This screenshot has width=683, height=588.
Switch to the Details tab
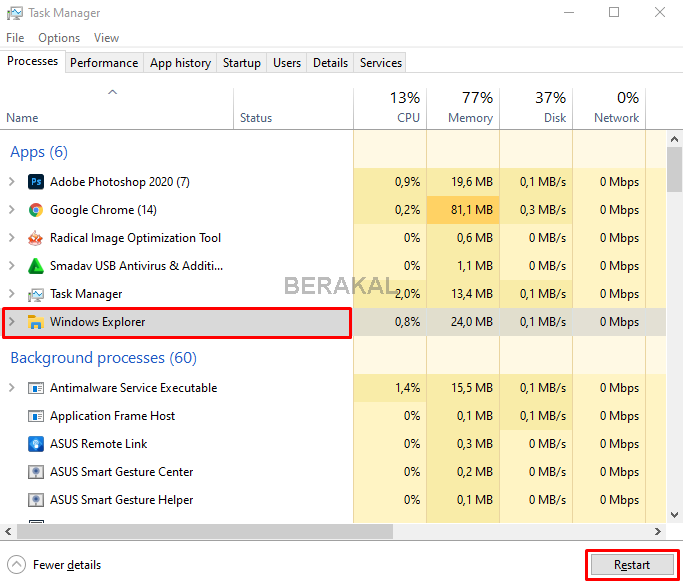pyautogui.click(x=330, y=63)
